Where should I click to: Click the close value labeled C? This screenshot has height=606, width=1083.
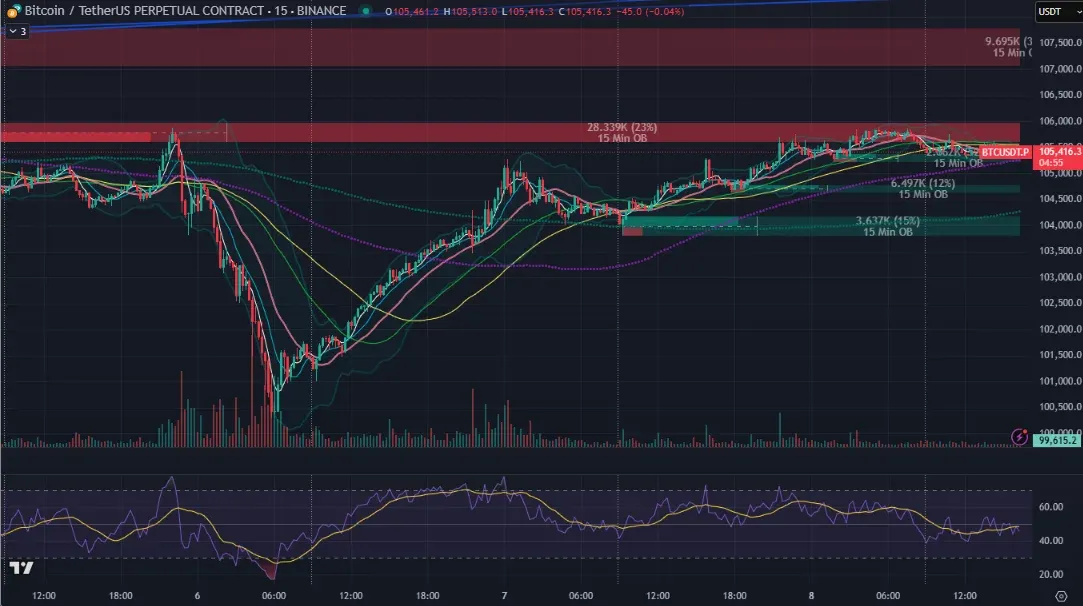click(584, 12)
